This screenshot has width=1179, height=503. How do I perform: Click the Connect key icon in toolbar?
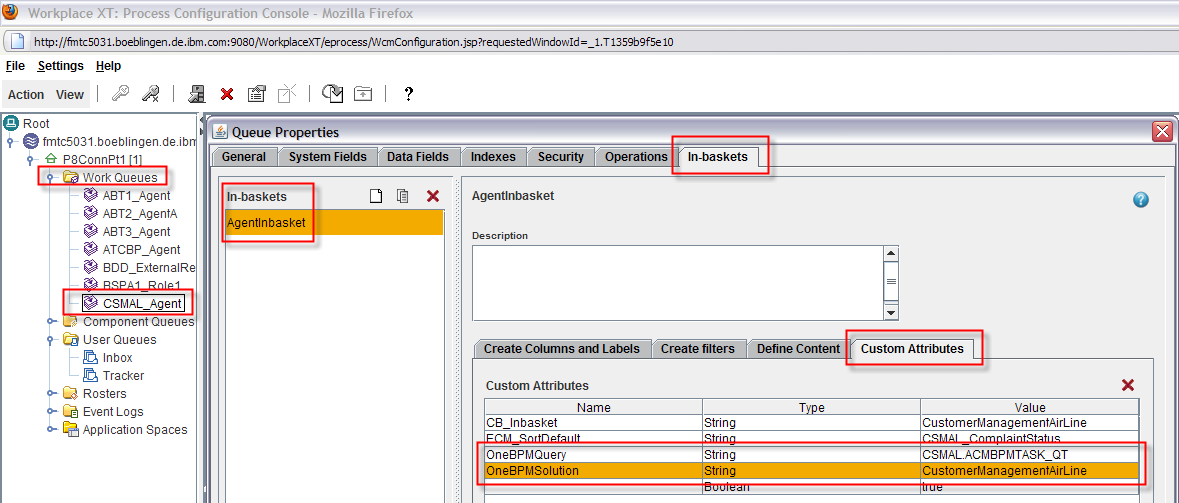pyautogui.click(x=120, y=93)
